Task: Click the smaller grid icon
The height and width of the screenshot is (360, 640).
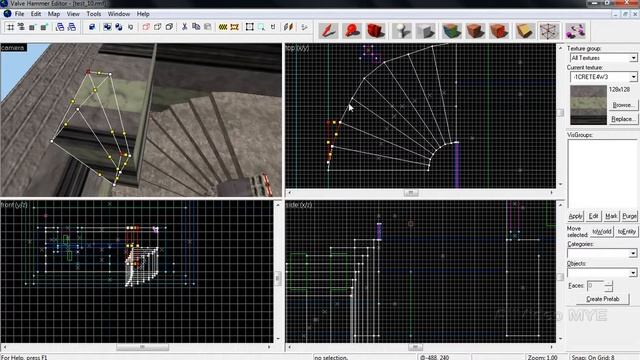Action: (x=32, y=27)
